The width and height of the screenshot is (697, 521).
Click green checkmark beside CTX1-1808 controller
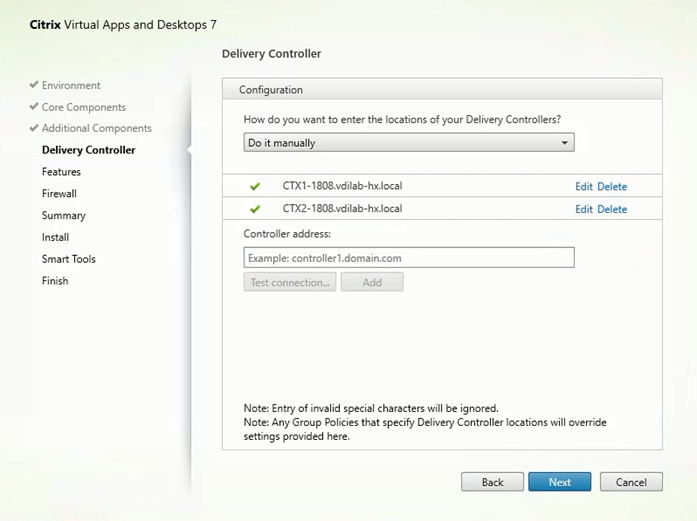point(255,186)
